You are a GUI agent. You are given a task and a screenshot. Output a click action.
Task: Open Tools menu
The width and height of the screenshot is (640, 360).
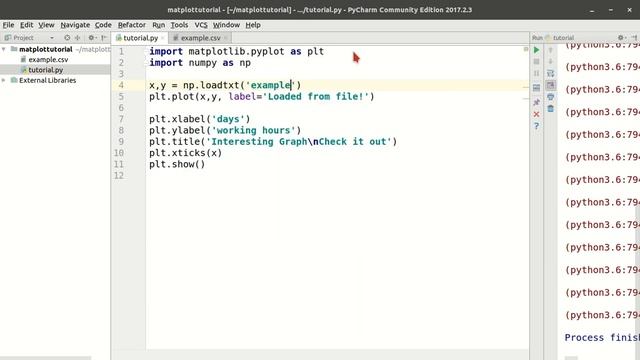point(179,25)
